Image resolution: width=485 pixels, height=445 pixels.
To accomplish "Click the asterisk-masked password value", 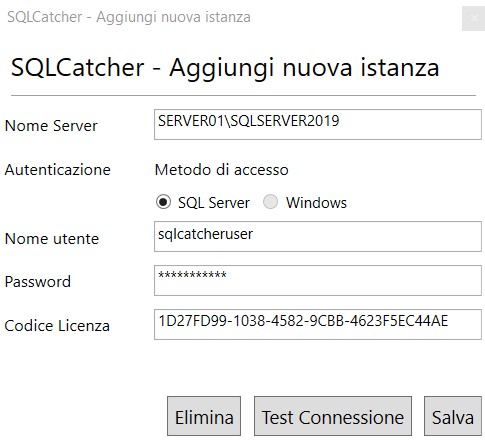I will click(192, 275).
